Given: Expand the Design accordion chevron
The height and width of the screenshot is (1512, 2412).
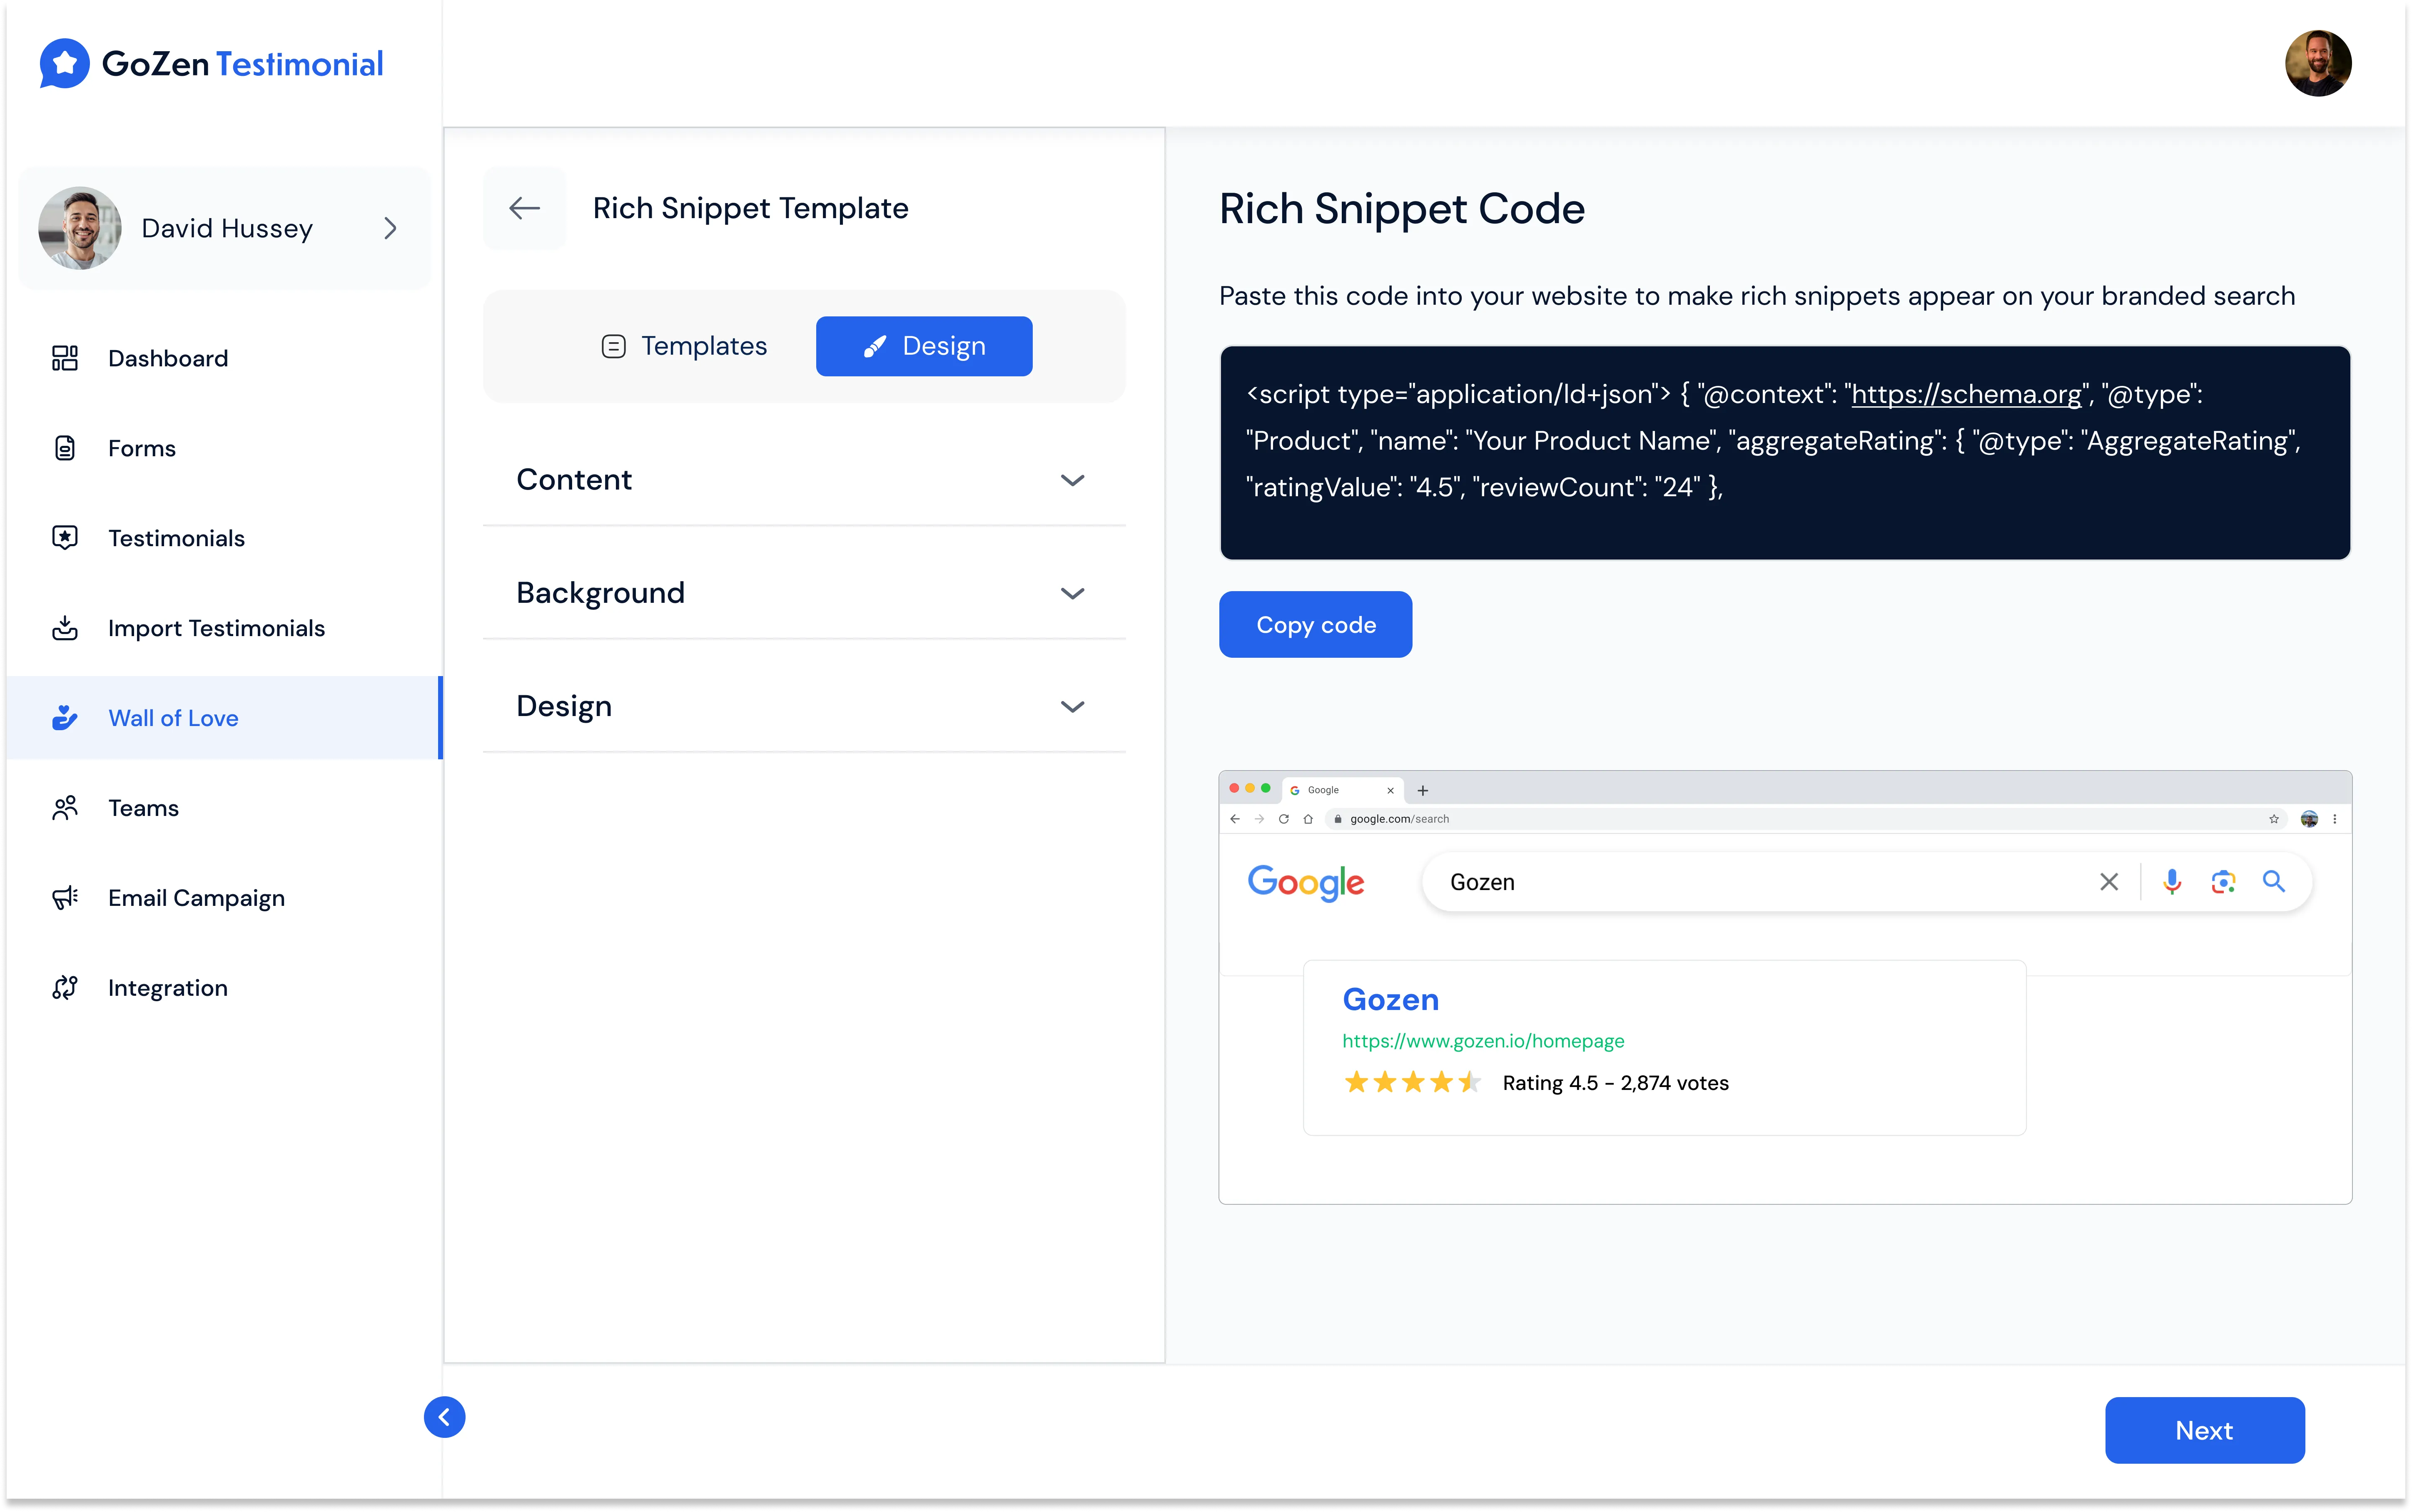Looking at the screenshot, I should pyautogui.click(x=1072, y=707).
